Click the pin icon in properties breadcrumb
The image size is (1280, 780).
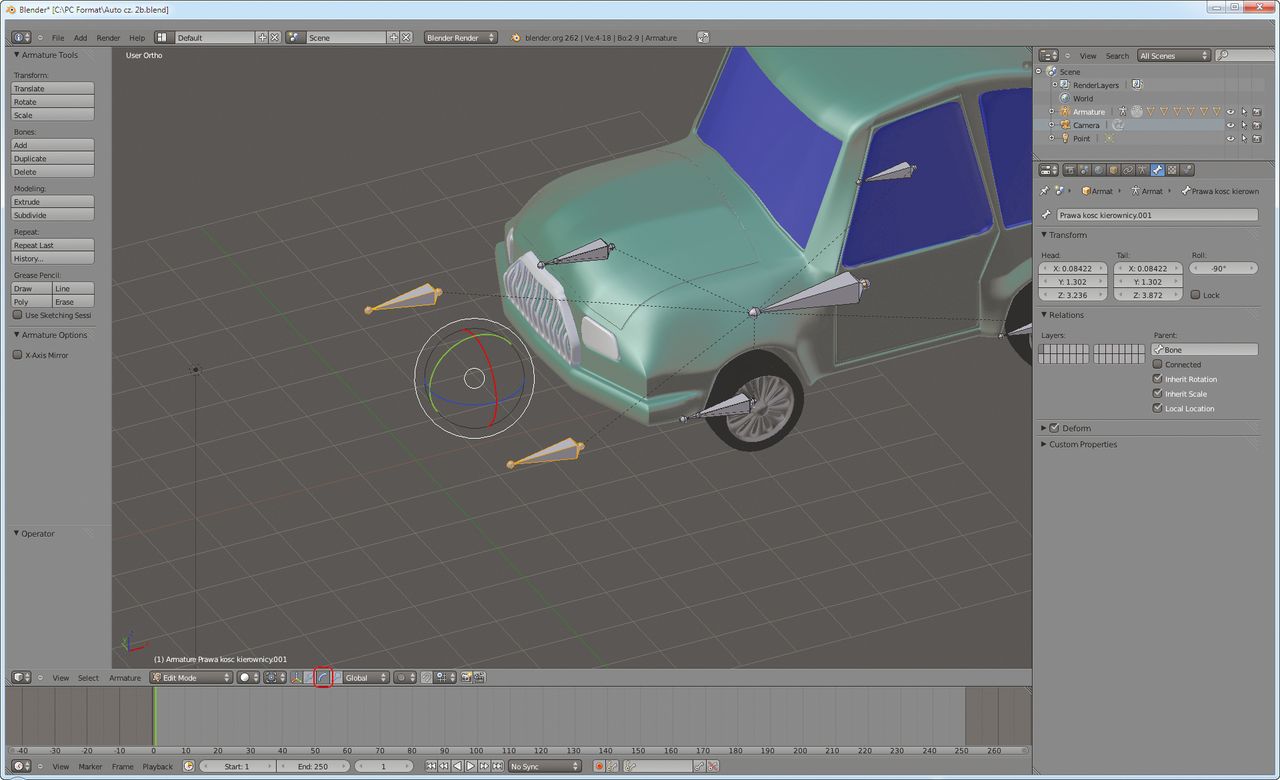[x=1045, y=191]
